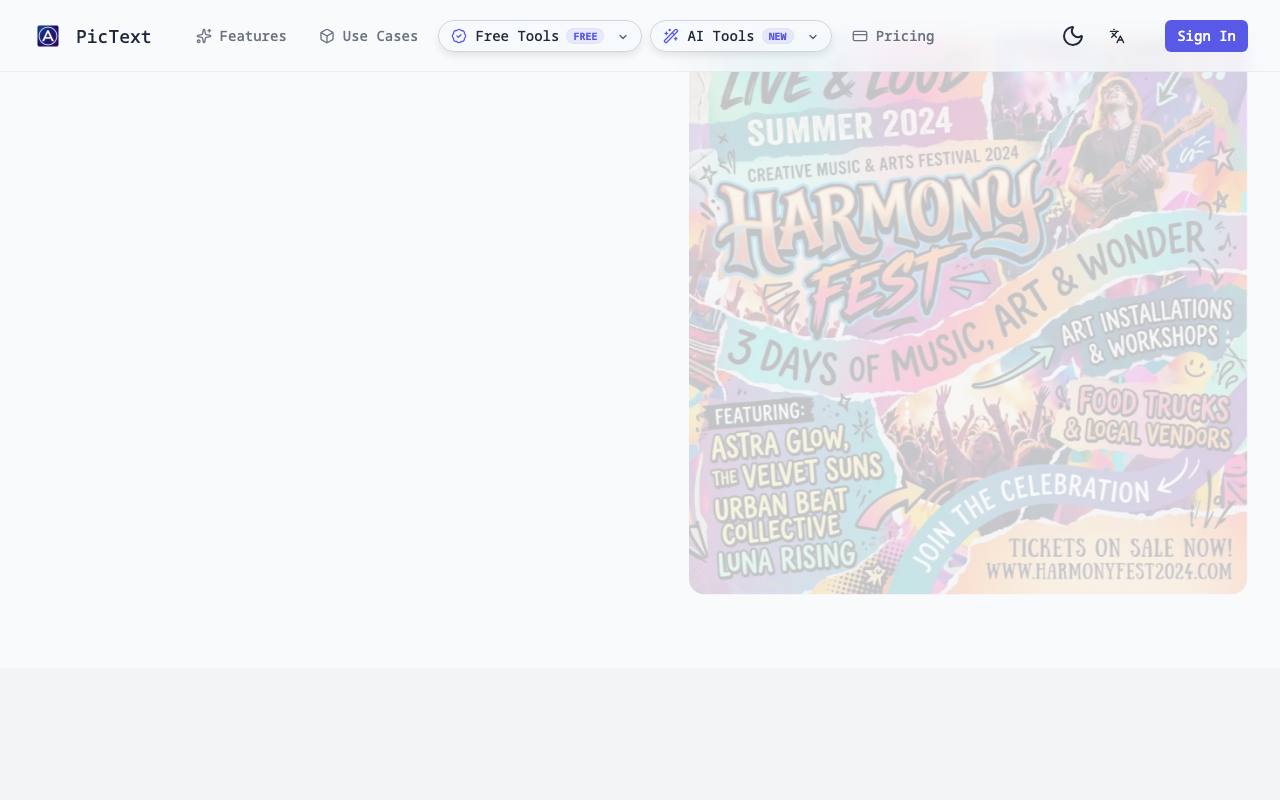Click the Sign In button
The height and width of the screenshot is (800, 1280).
(x=1206, y=36)
